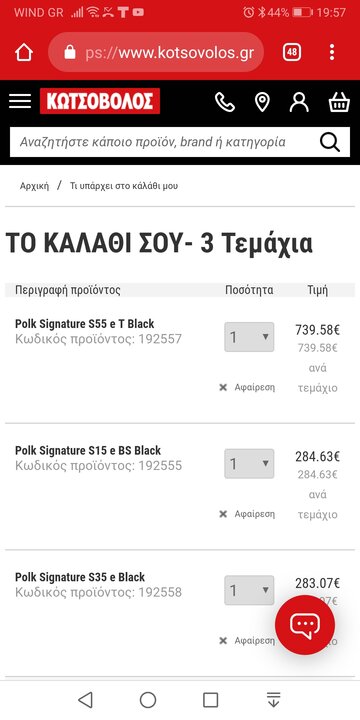Remove Polk Signature S55 e T Black item

pos(247,388)
